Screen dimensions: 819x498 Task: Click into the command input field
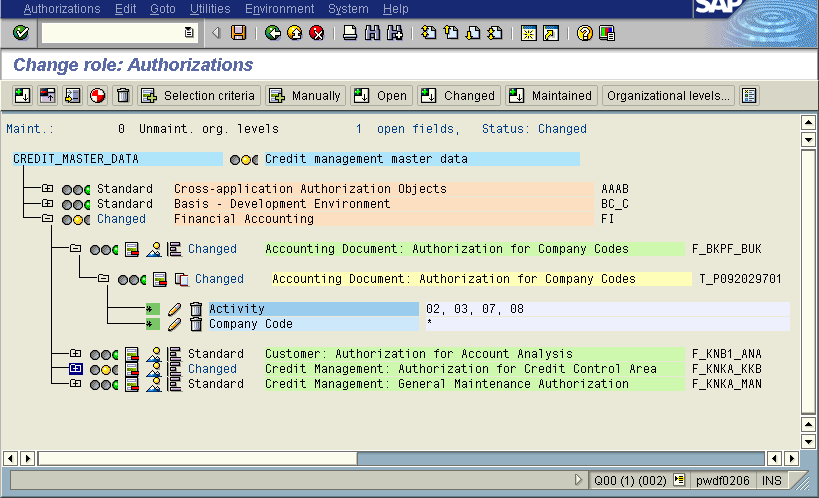pos(110,33)
